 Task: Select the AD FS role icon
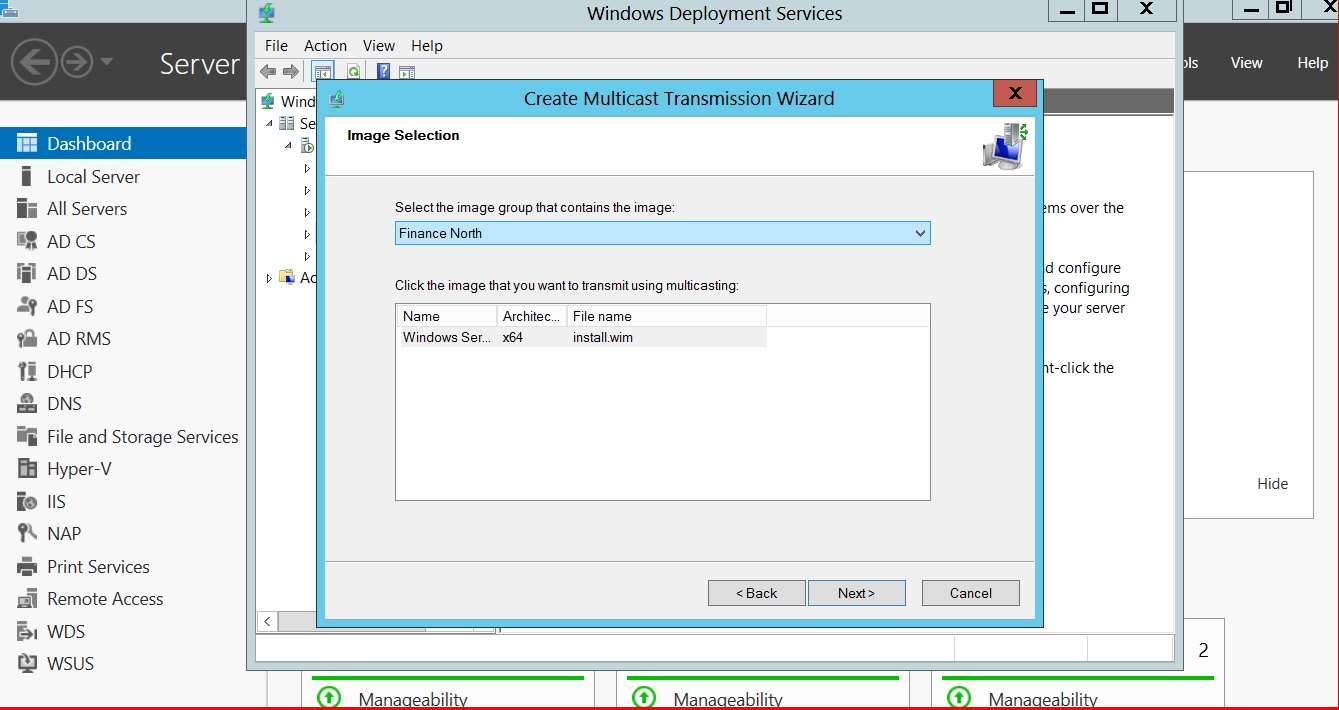28,306
